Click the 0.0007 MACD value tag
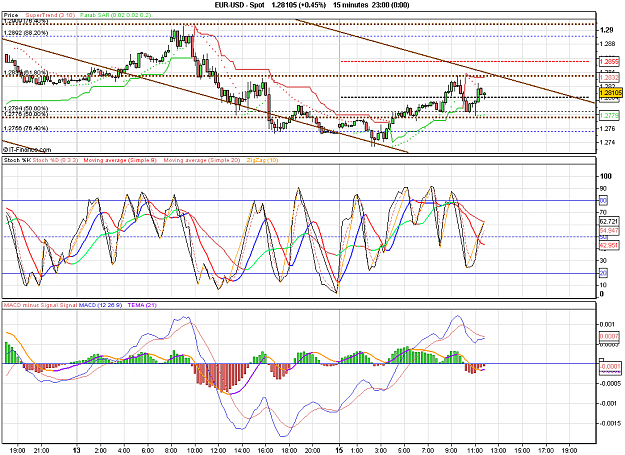625x455 pixels. point(609,337)
